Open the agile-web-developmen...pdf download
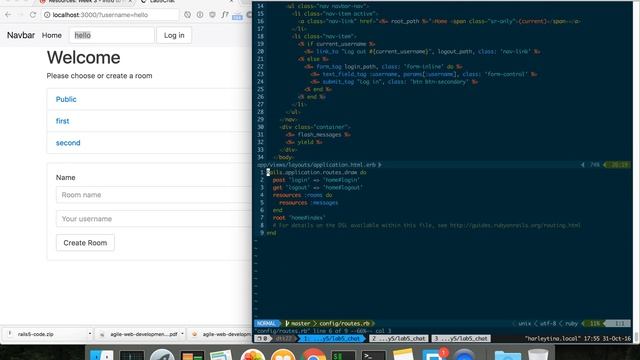The image size is (640, 360). [144, 334]
